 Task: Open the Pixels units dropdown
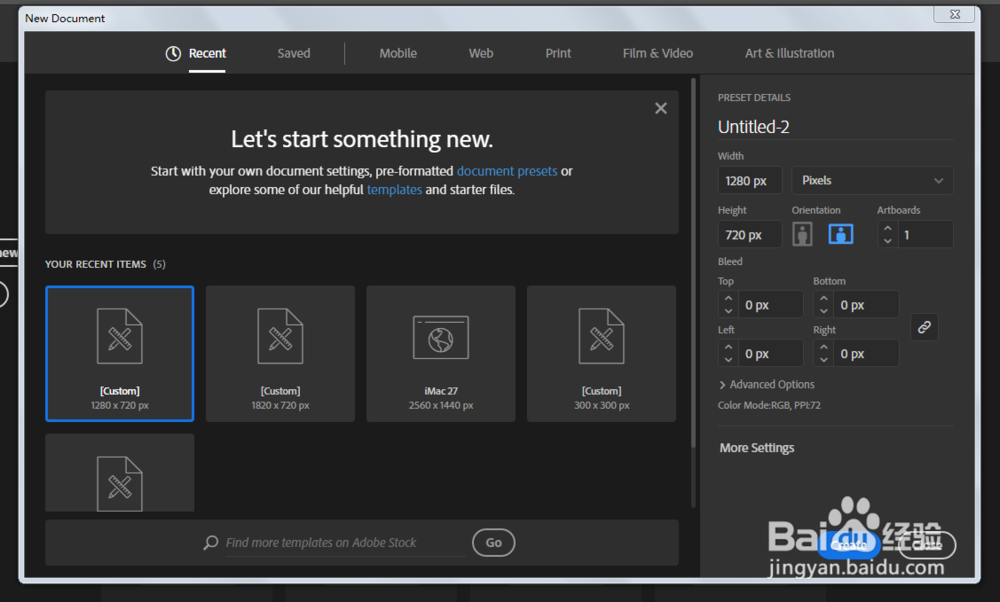point(872,180)
